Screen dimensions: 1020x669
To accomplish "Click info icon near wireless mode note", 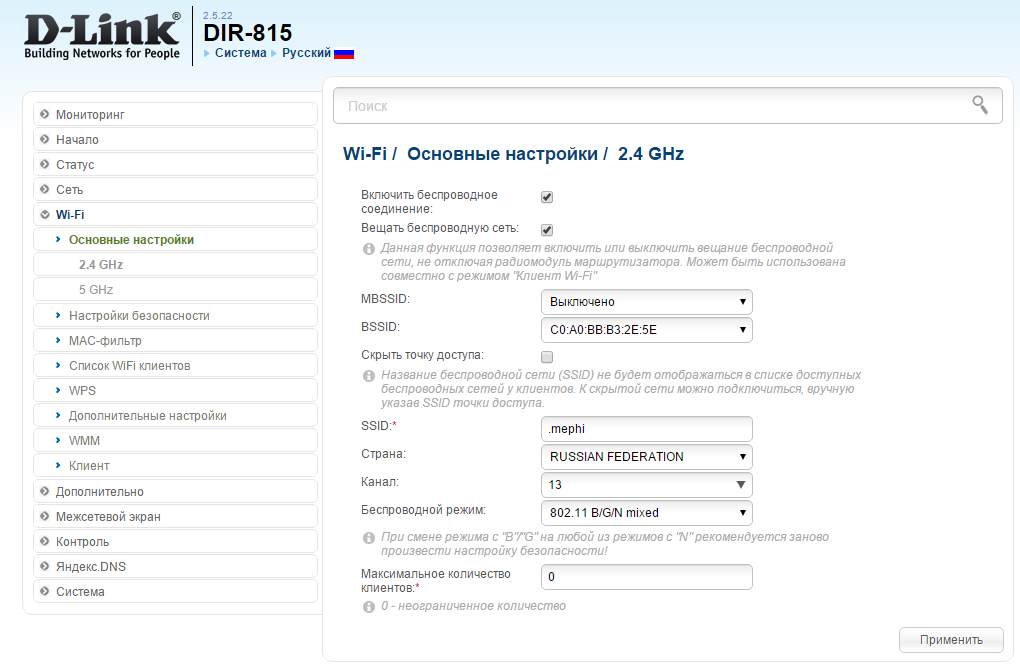I will tap(369, 538).
